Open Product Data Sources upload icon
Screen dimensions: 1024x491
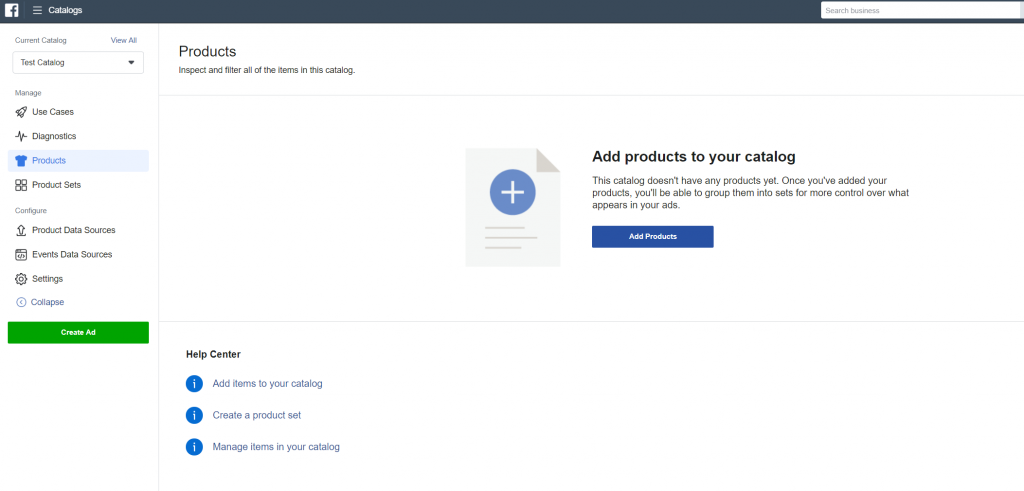tap(21, 230)
